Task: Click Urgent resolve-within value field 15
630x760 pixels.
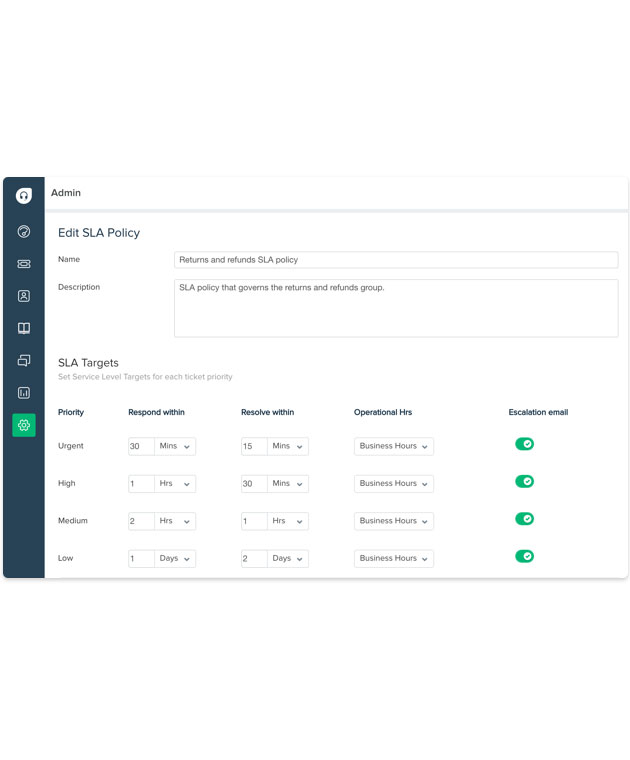Action: [x=254, y=446]
